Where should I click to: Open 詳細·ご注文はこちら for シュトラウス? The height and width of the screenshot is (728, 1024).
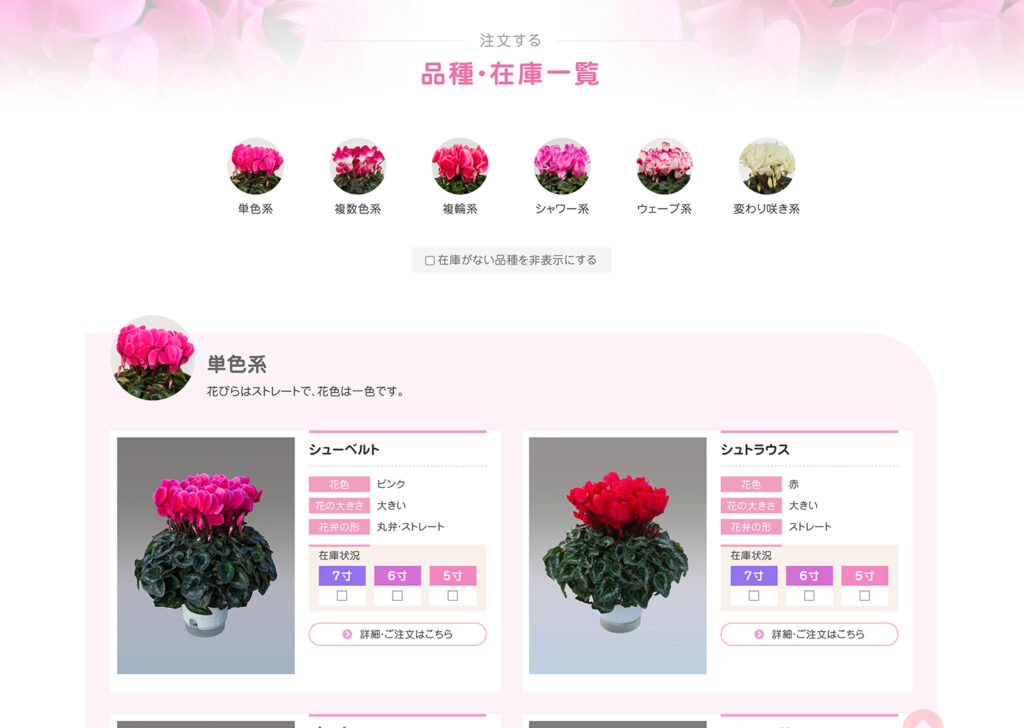(809, 634)
